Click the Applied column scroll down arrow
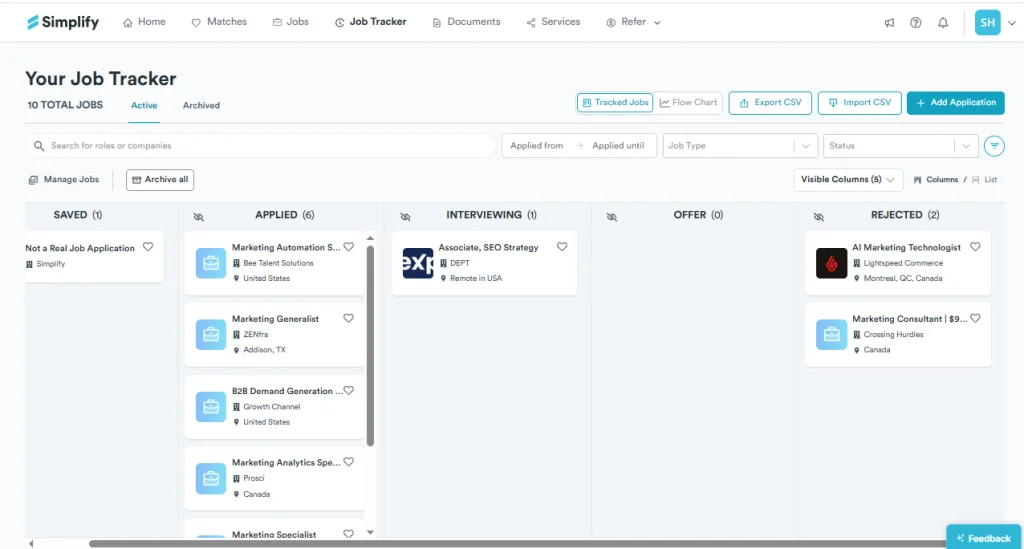Screen dimensions: 1024x549 pyautogui.click(x=370, y=533)
